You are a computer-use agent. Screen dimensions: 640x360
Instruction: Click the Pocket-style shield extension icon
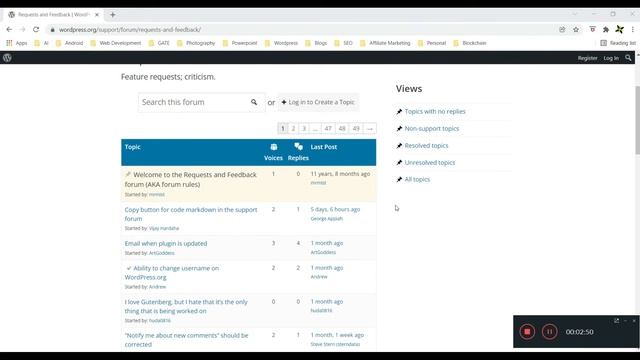593,29
